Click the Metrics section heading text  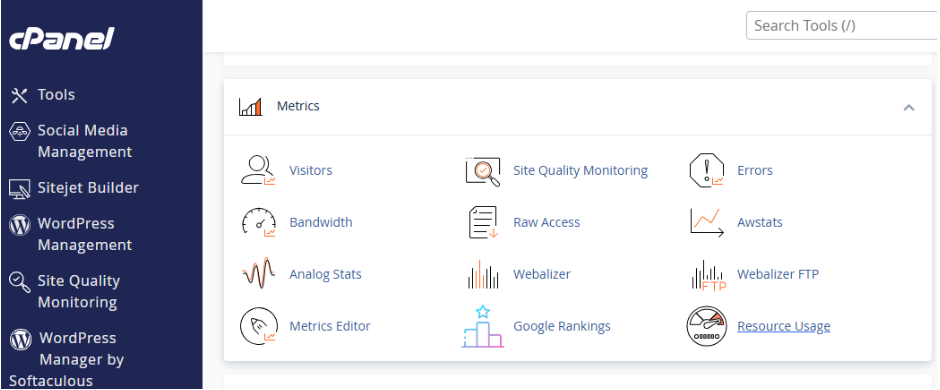[298, 106]
